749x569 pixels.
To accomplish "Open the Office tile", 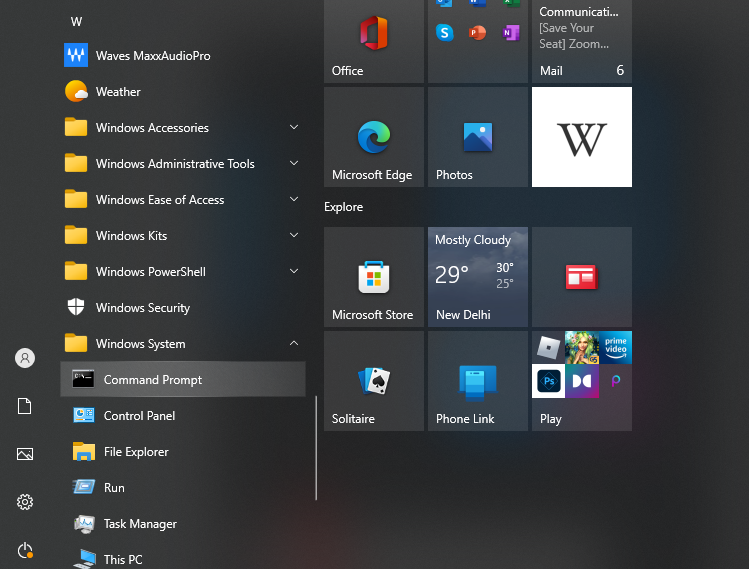I will [374, 40].
